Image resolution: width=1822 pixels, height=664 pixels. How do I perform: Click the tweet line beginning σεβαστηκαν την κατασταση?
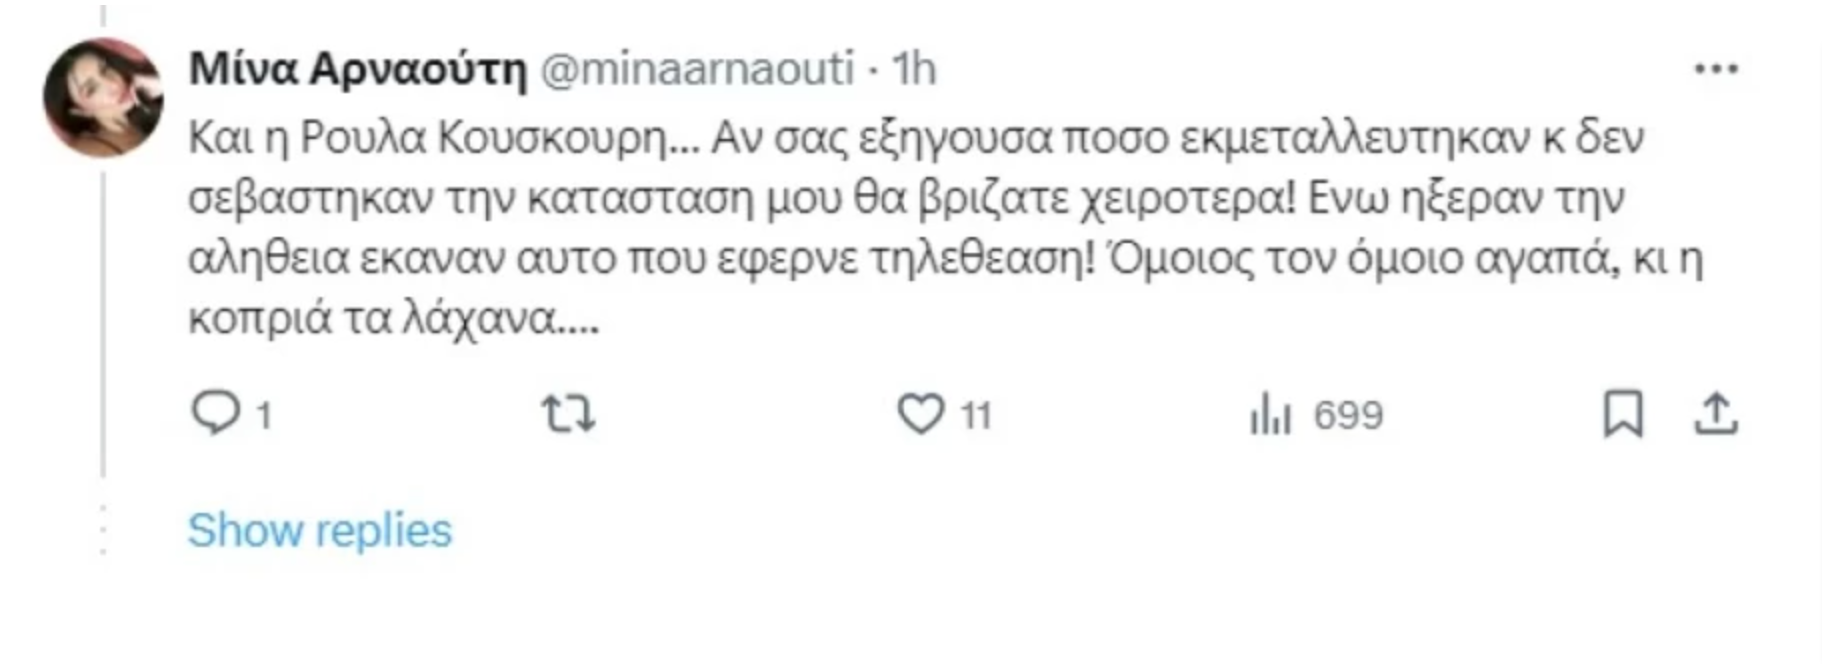pyautogui.click(x=906, y=198)
